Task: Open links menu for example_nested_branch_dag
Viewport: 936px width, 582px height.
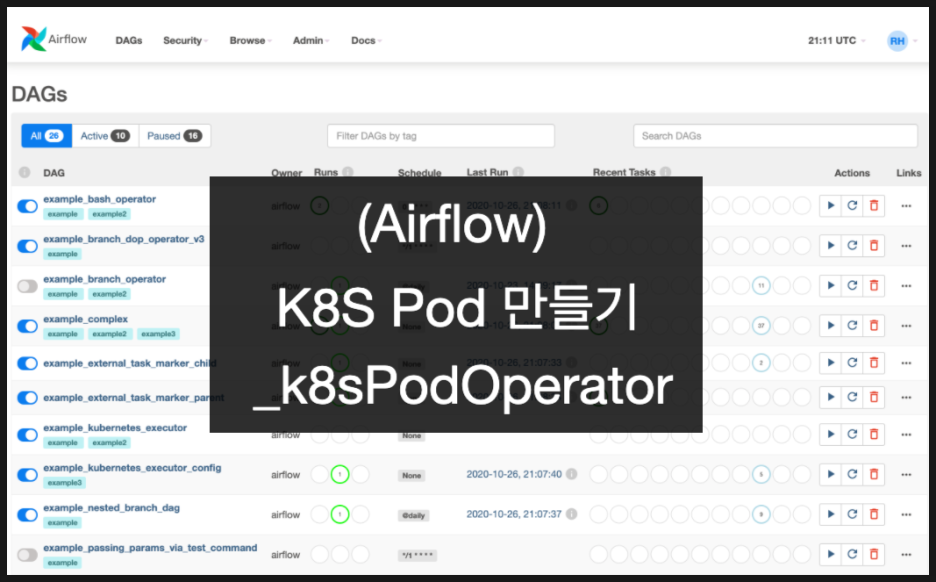Action: tap(906, 515)
